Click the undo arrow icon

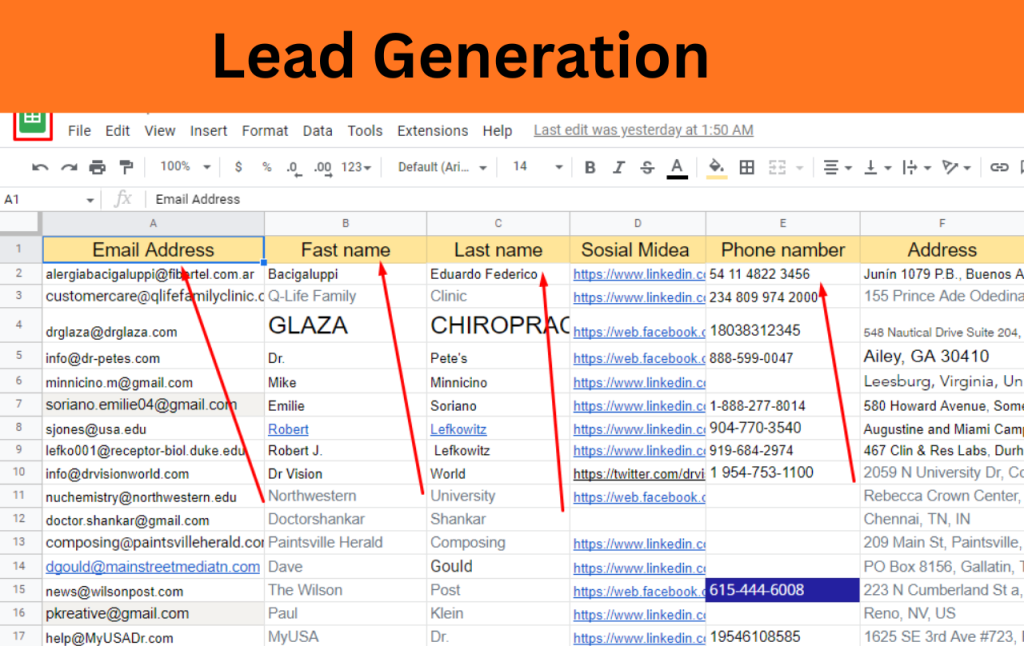tap(40, 167)
